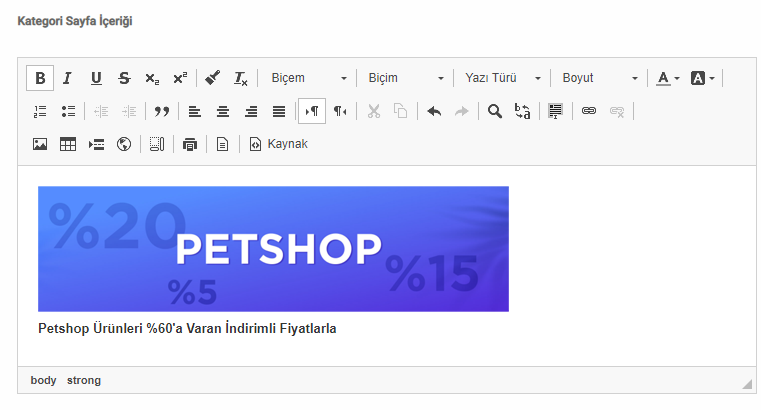
Task: Open the Biçem styles dropdown
Action: 309,78
